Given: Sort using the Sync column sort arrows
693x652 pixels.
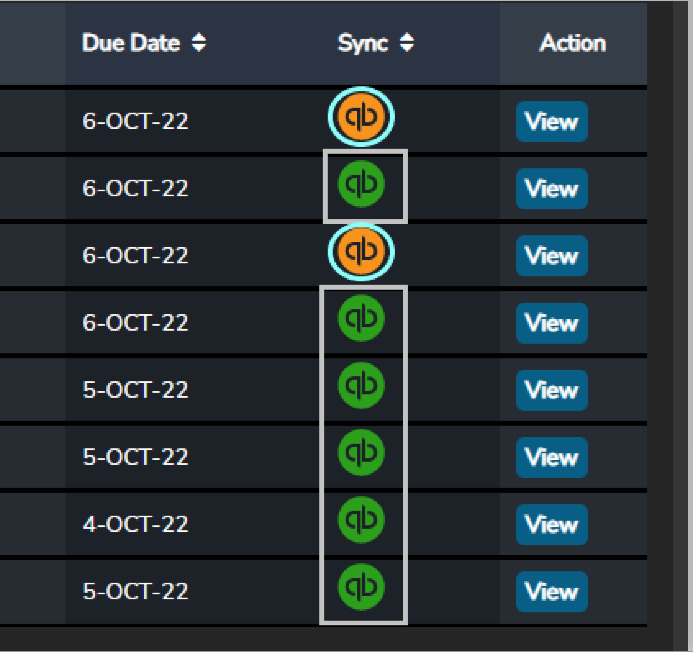Looking at the screenshot, I should coord(407,43).
